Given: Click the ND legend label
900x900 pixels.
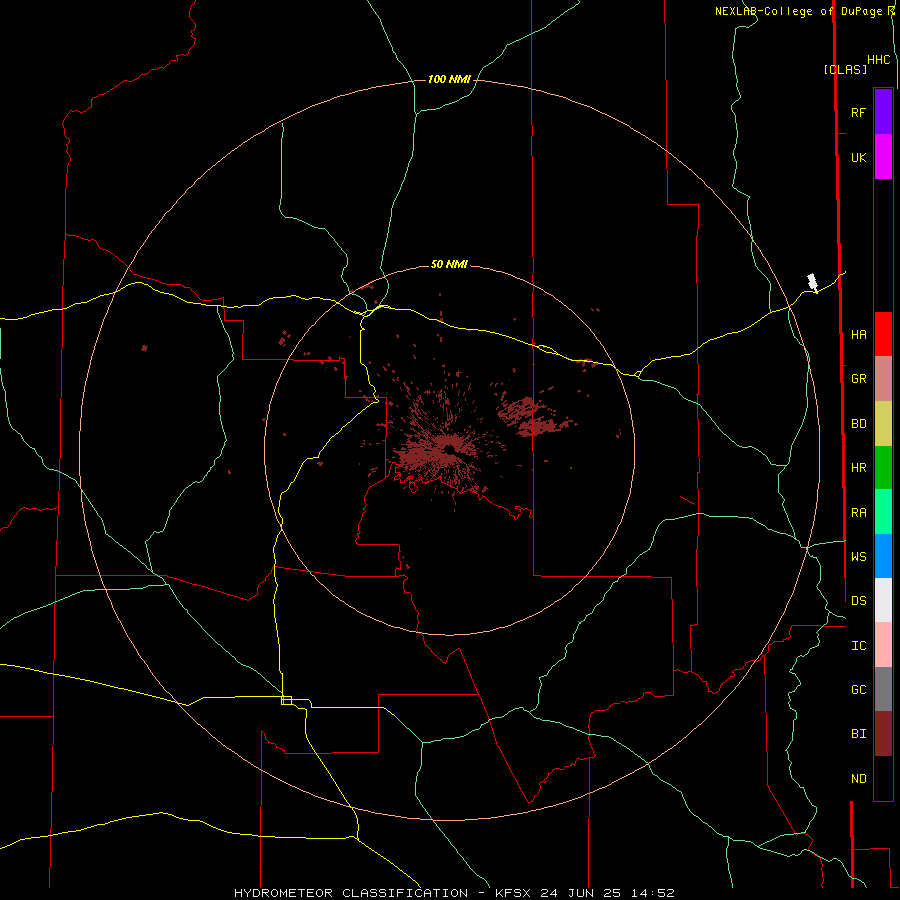Looking at the screenshot, I should pyautogui.click(x=858, y=779).
